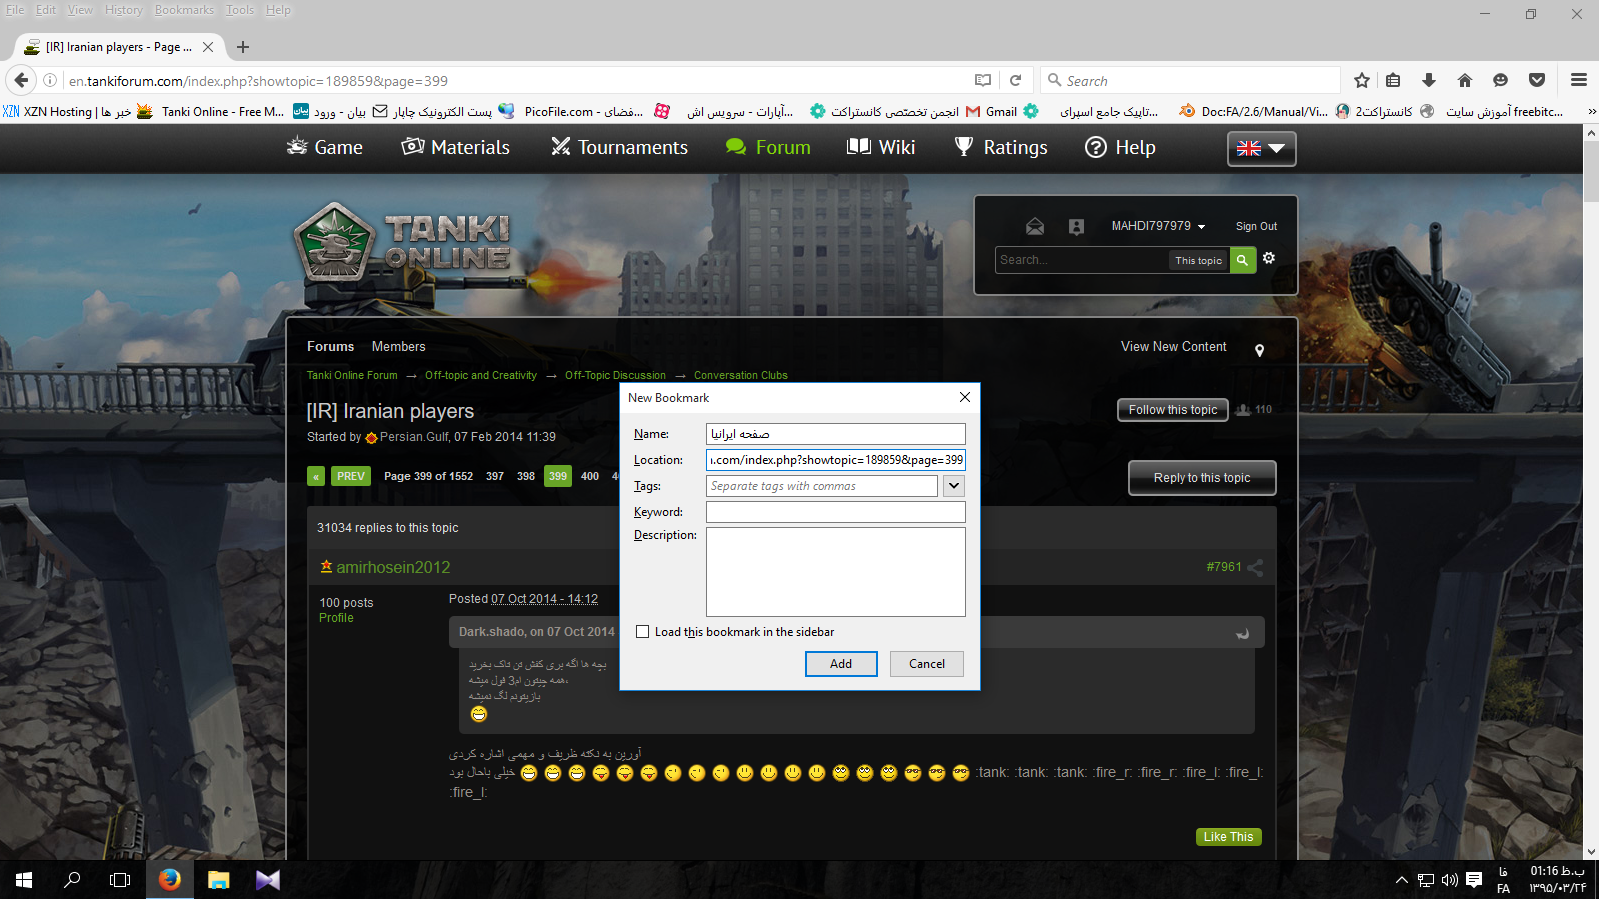Toggle the This topic search scope
This screenshot has width=1599, height=899.
pos(1198,260)
